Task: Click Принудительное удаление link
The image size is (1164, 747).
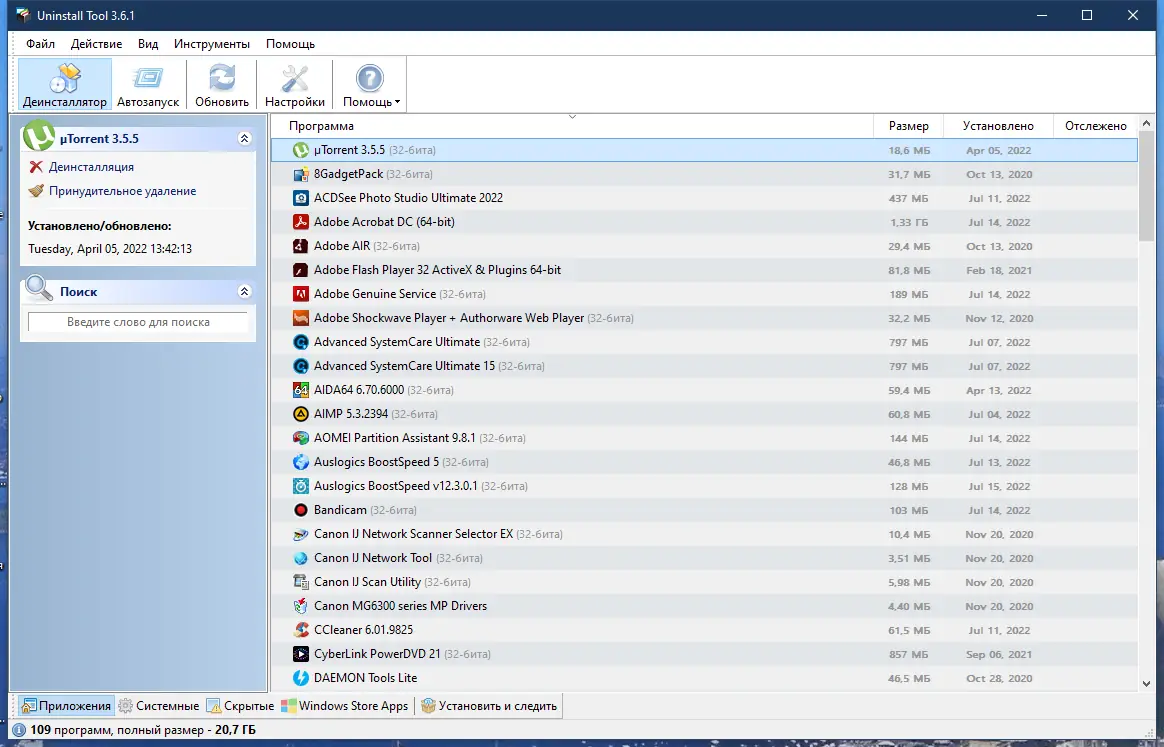Action: pyautogui.click(x=122, y=191)
